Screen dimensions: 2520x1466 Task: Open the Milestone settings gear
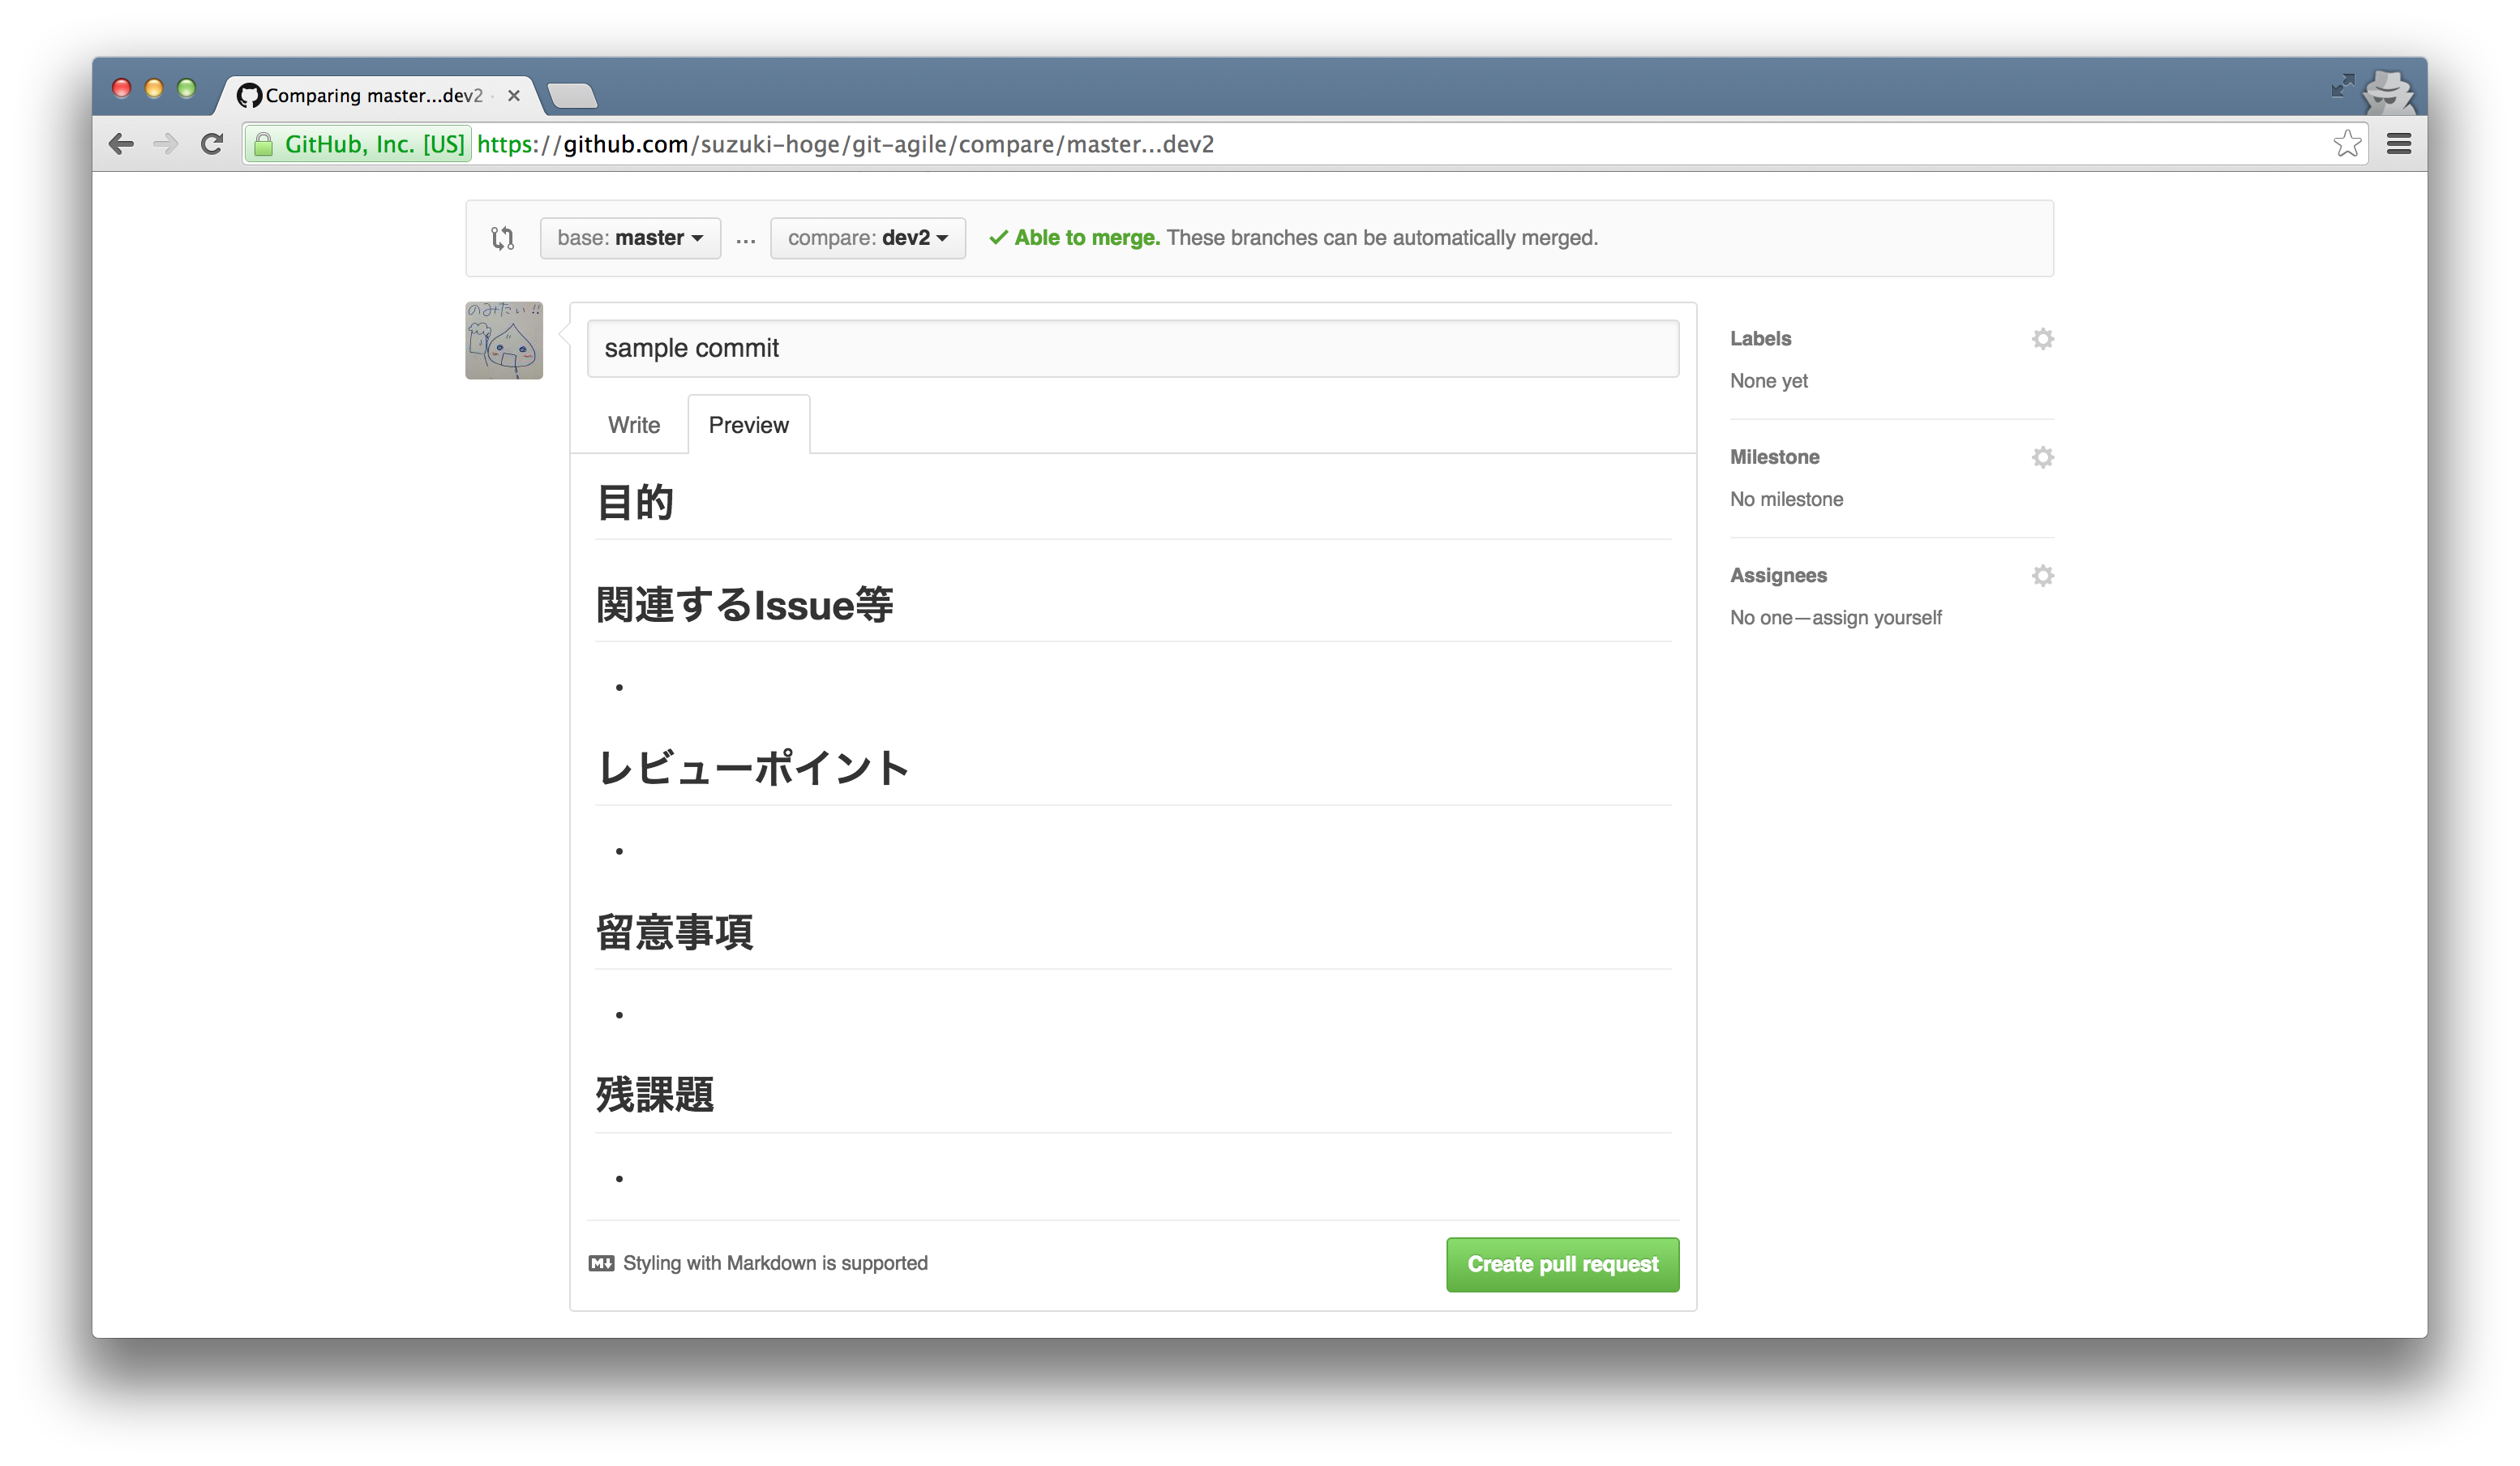(x=2043, y=457)
